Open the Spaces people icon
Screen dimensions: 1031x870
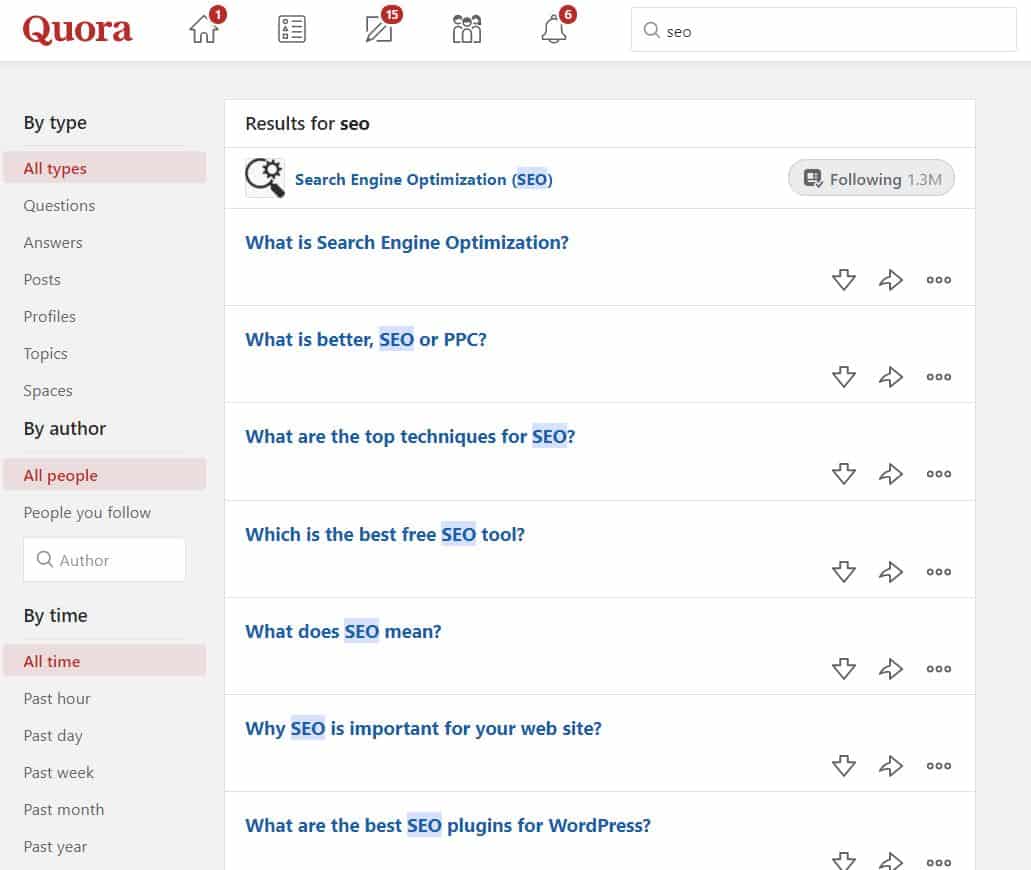pos(467,29)
